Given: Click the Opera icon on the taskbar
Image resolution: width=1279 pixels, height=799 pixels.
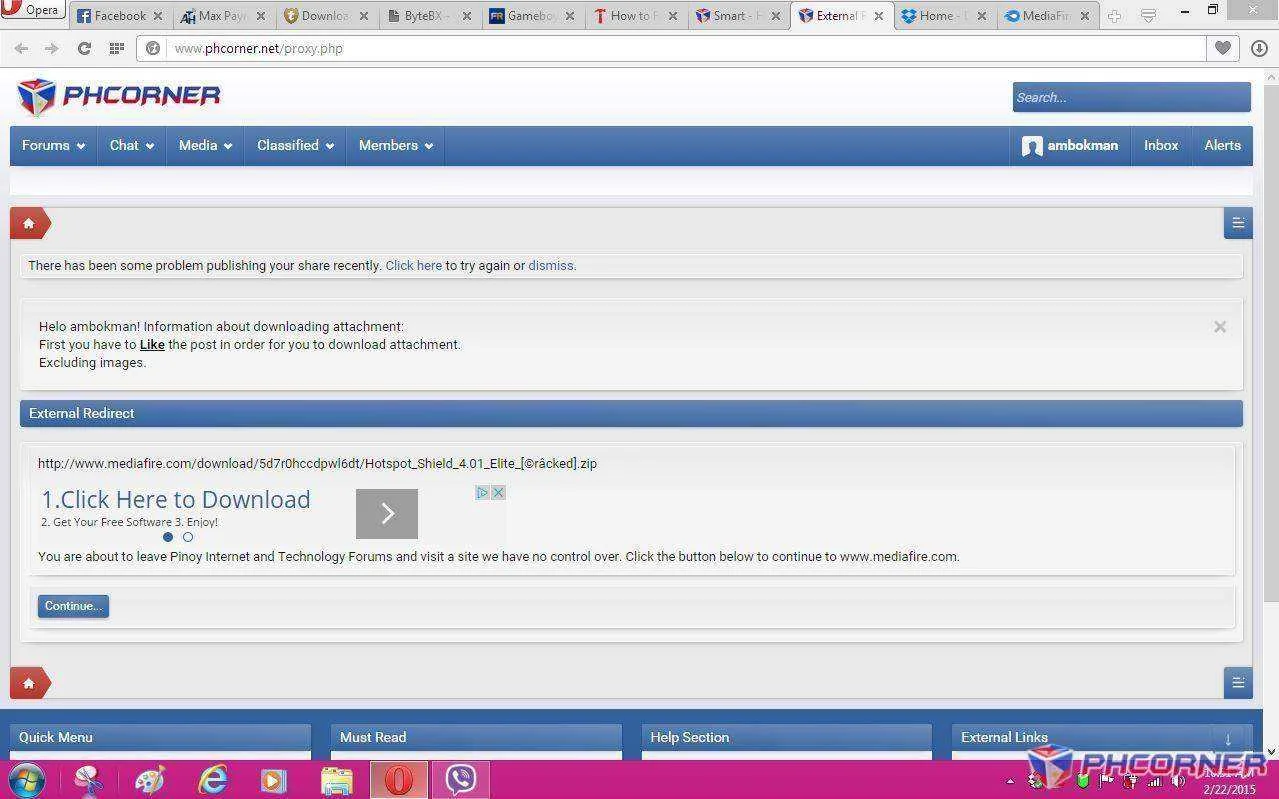Looking at the screenshot, I should coord(399,780).
